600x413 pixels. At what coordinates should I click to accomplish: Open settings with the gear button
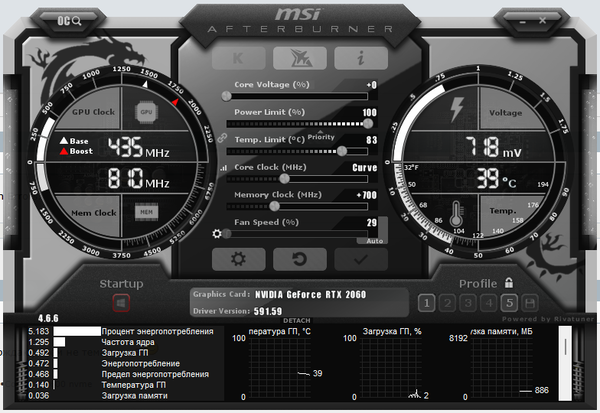(238, 259)
